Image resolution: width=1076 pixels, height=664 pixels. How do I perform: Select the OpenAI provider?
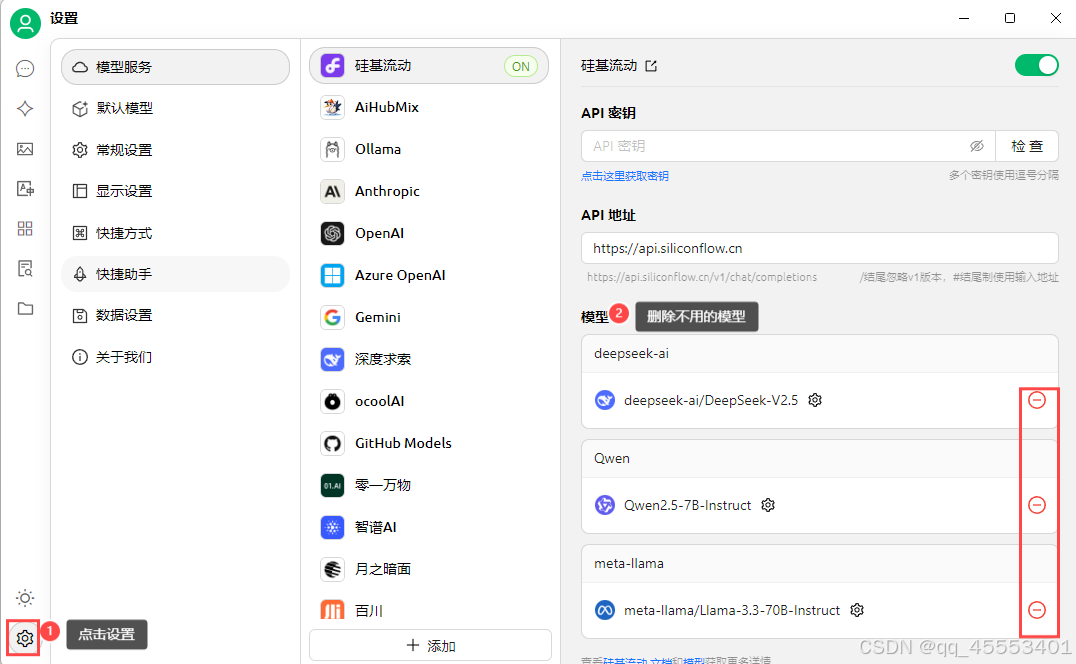tap(429, 233)
